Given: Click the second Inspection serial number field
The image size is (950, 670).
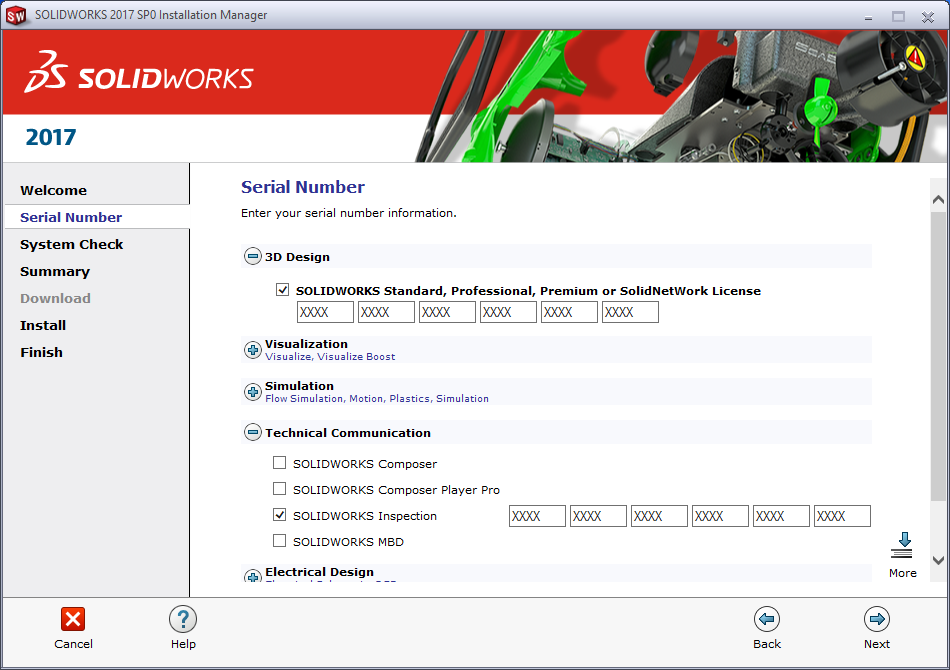Looking at the screenshot, I should [599, 516].
